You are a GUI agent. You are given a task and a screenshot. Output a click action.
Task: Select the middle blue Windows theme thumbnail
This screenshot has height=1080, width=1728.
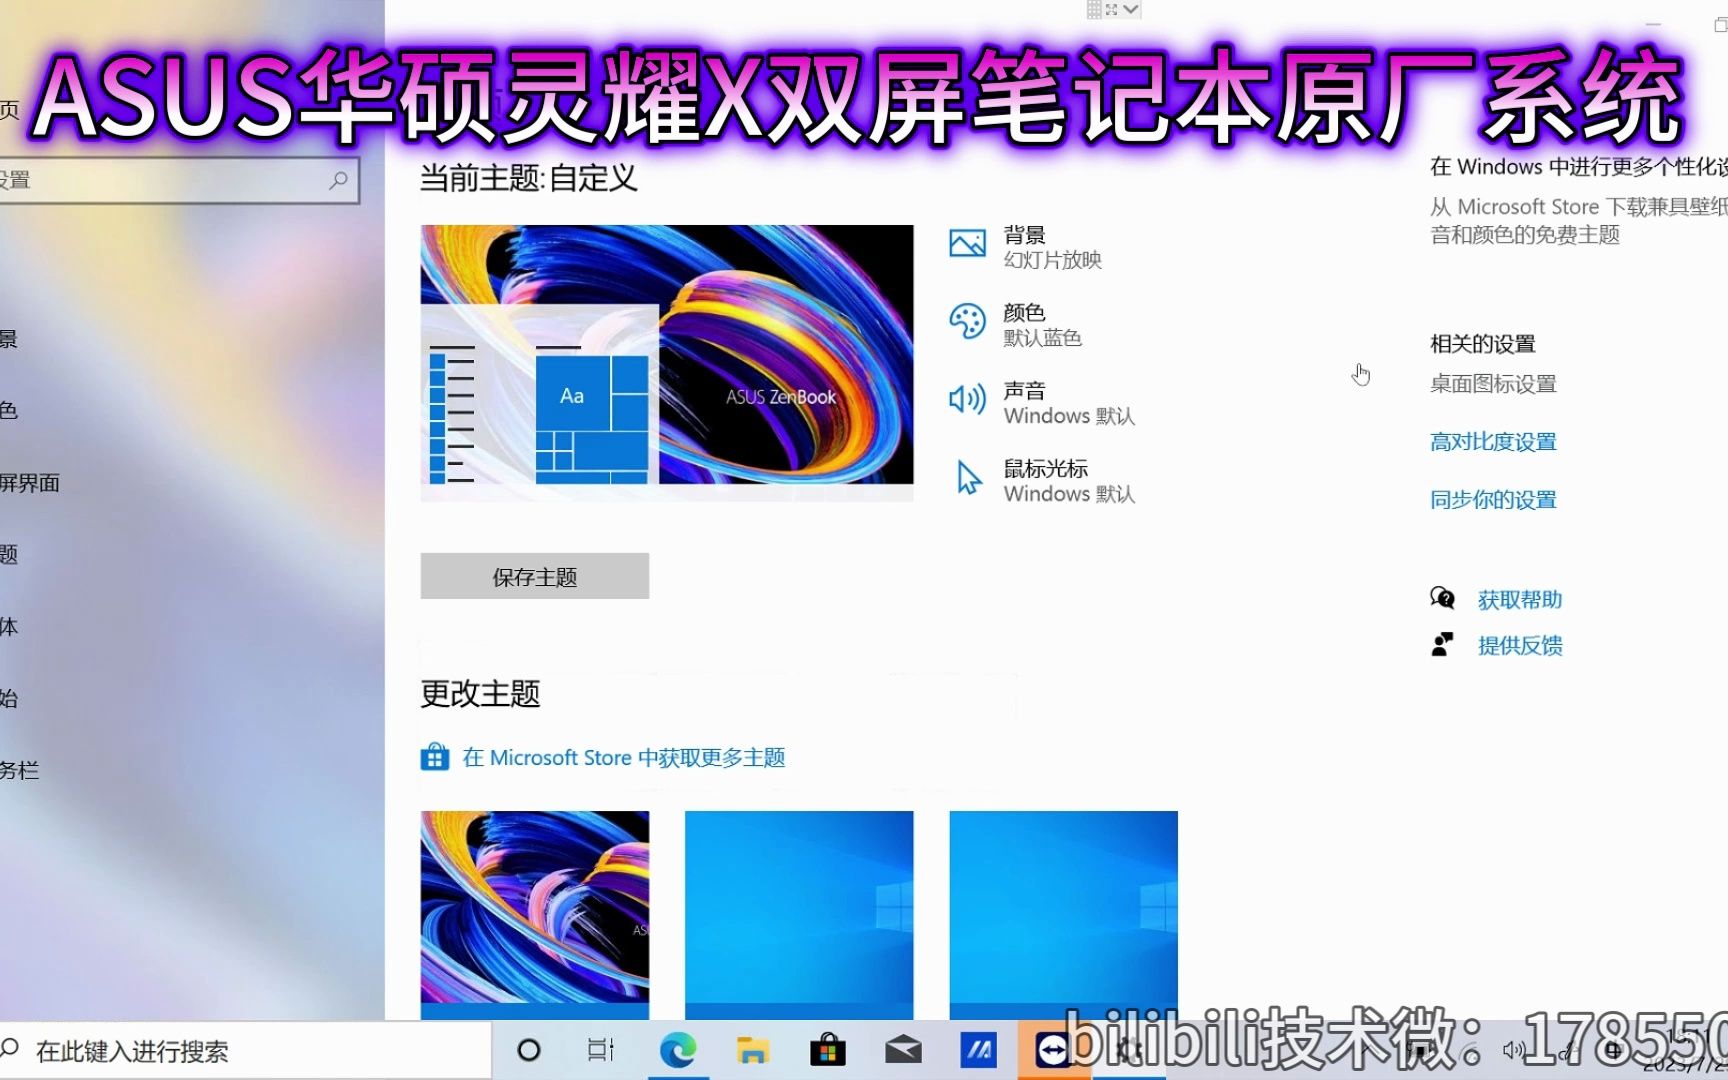tap(799, 914)
